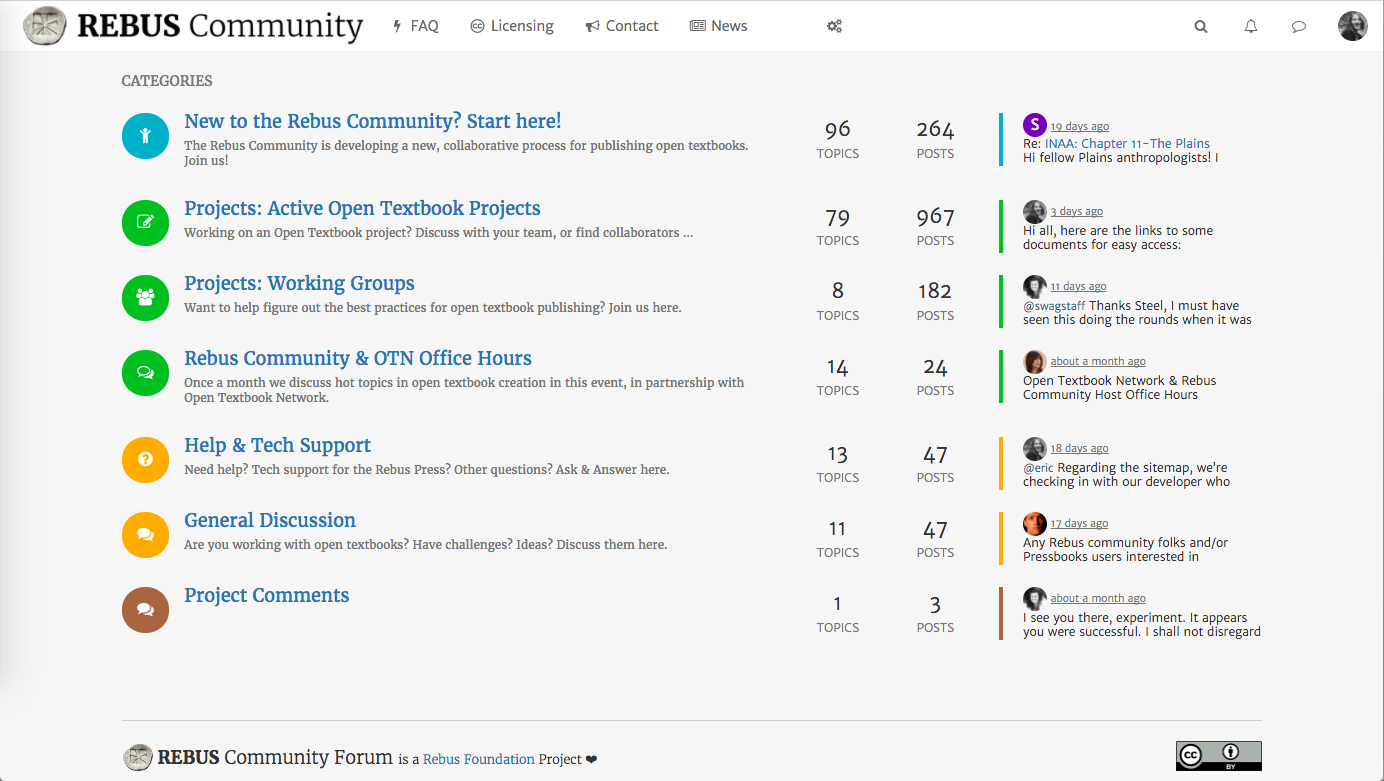This screenshot has width=1384, height=781.
Task: Click the brown comments icon for Project Comments
Action: (x=145, y=609)
